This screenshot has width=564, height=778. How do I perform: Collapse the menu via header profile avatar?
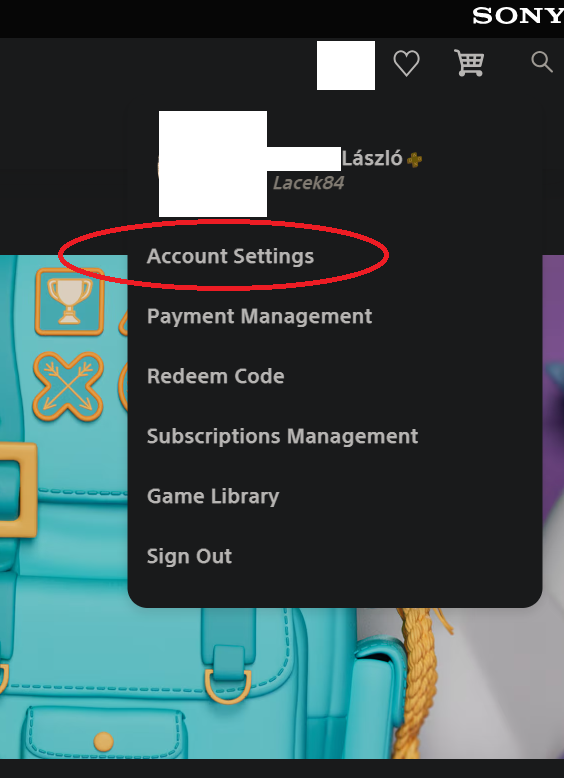tap(346, 65)
